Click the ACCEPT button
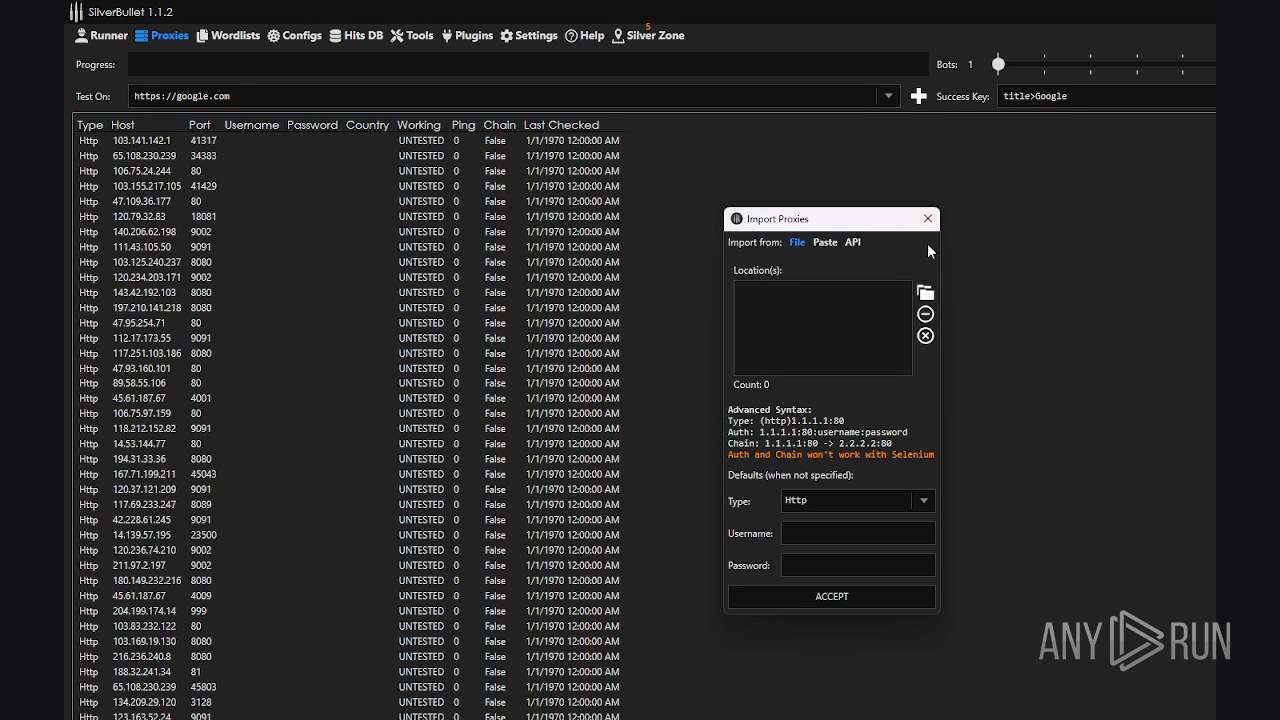 coord(832,596)
